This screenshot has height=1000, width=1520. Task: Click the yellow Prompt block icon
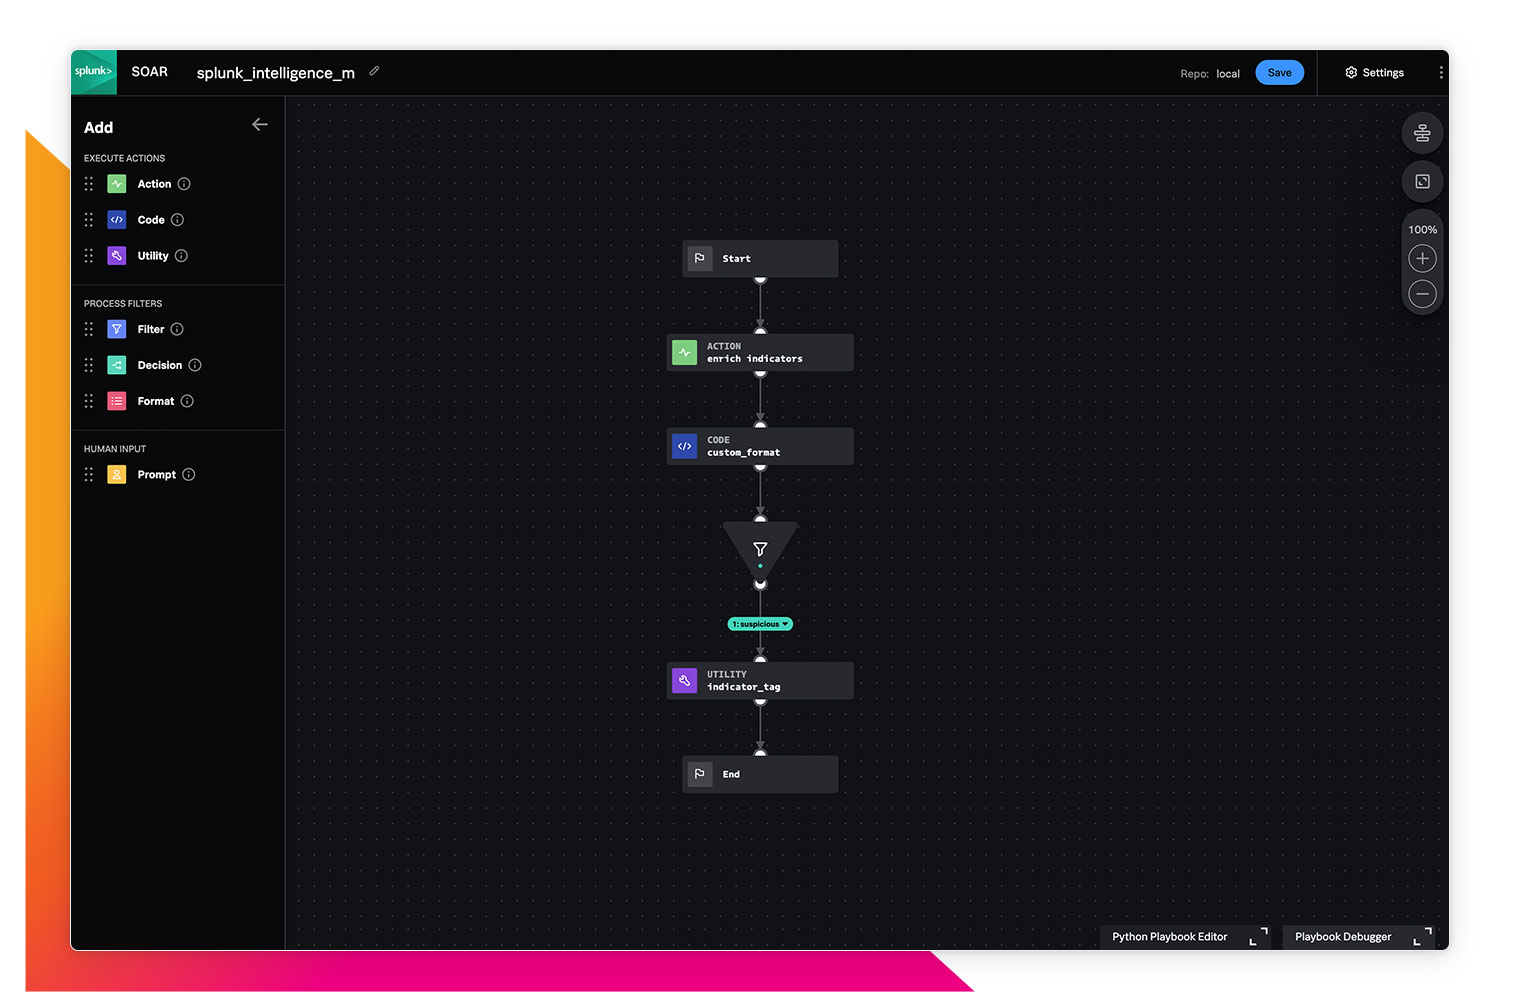(x=117, y=475)
